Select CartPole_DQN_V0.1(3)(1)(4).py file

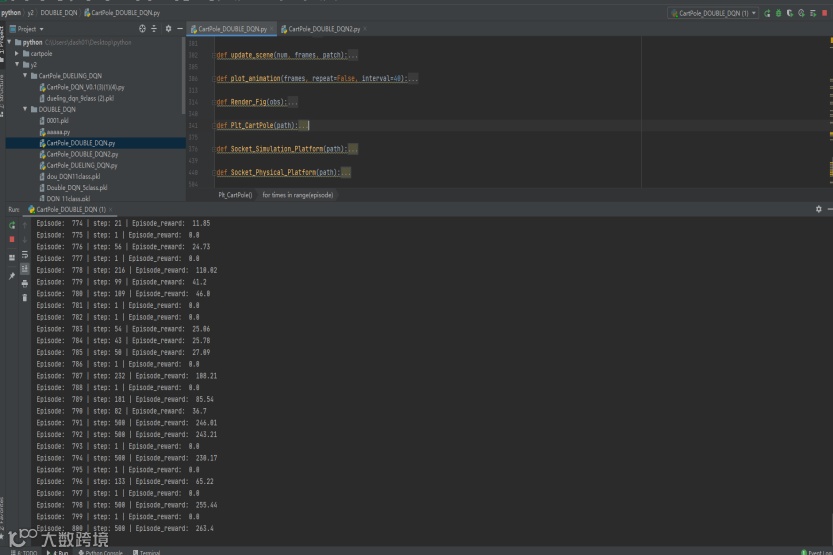pyautogui.click(x=82, y=87)
